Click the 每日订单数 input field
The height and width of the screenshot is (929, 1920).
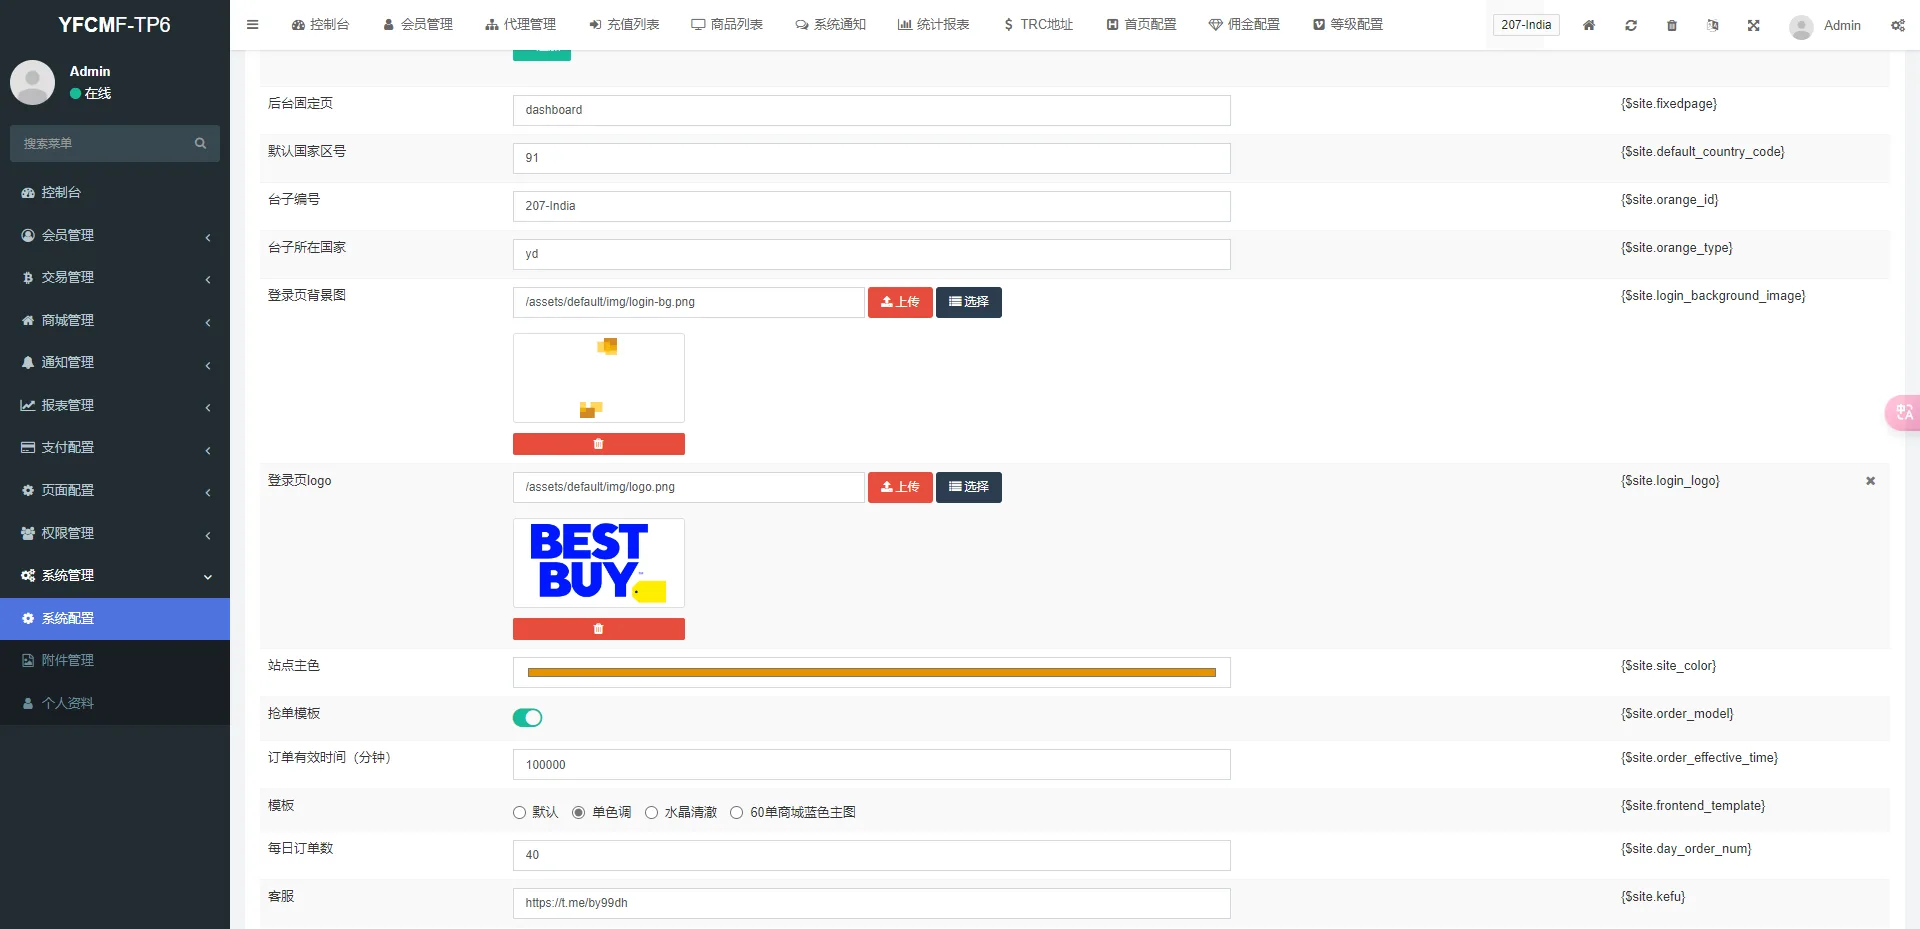click(x=872, y=855)
